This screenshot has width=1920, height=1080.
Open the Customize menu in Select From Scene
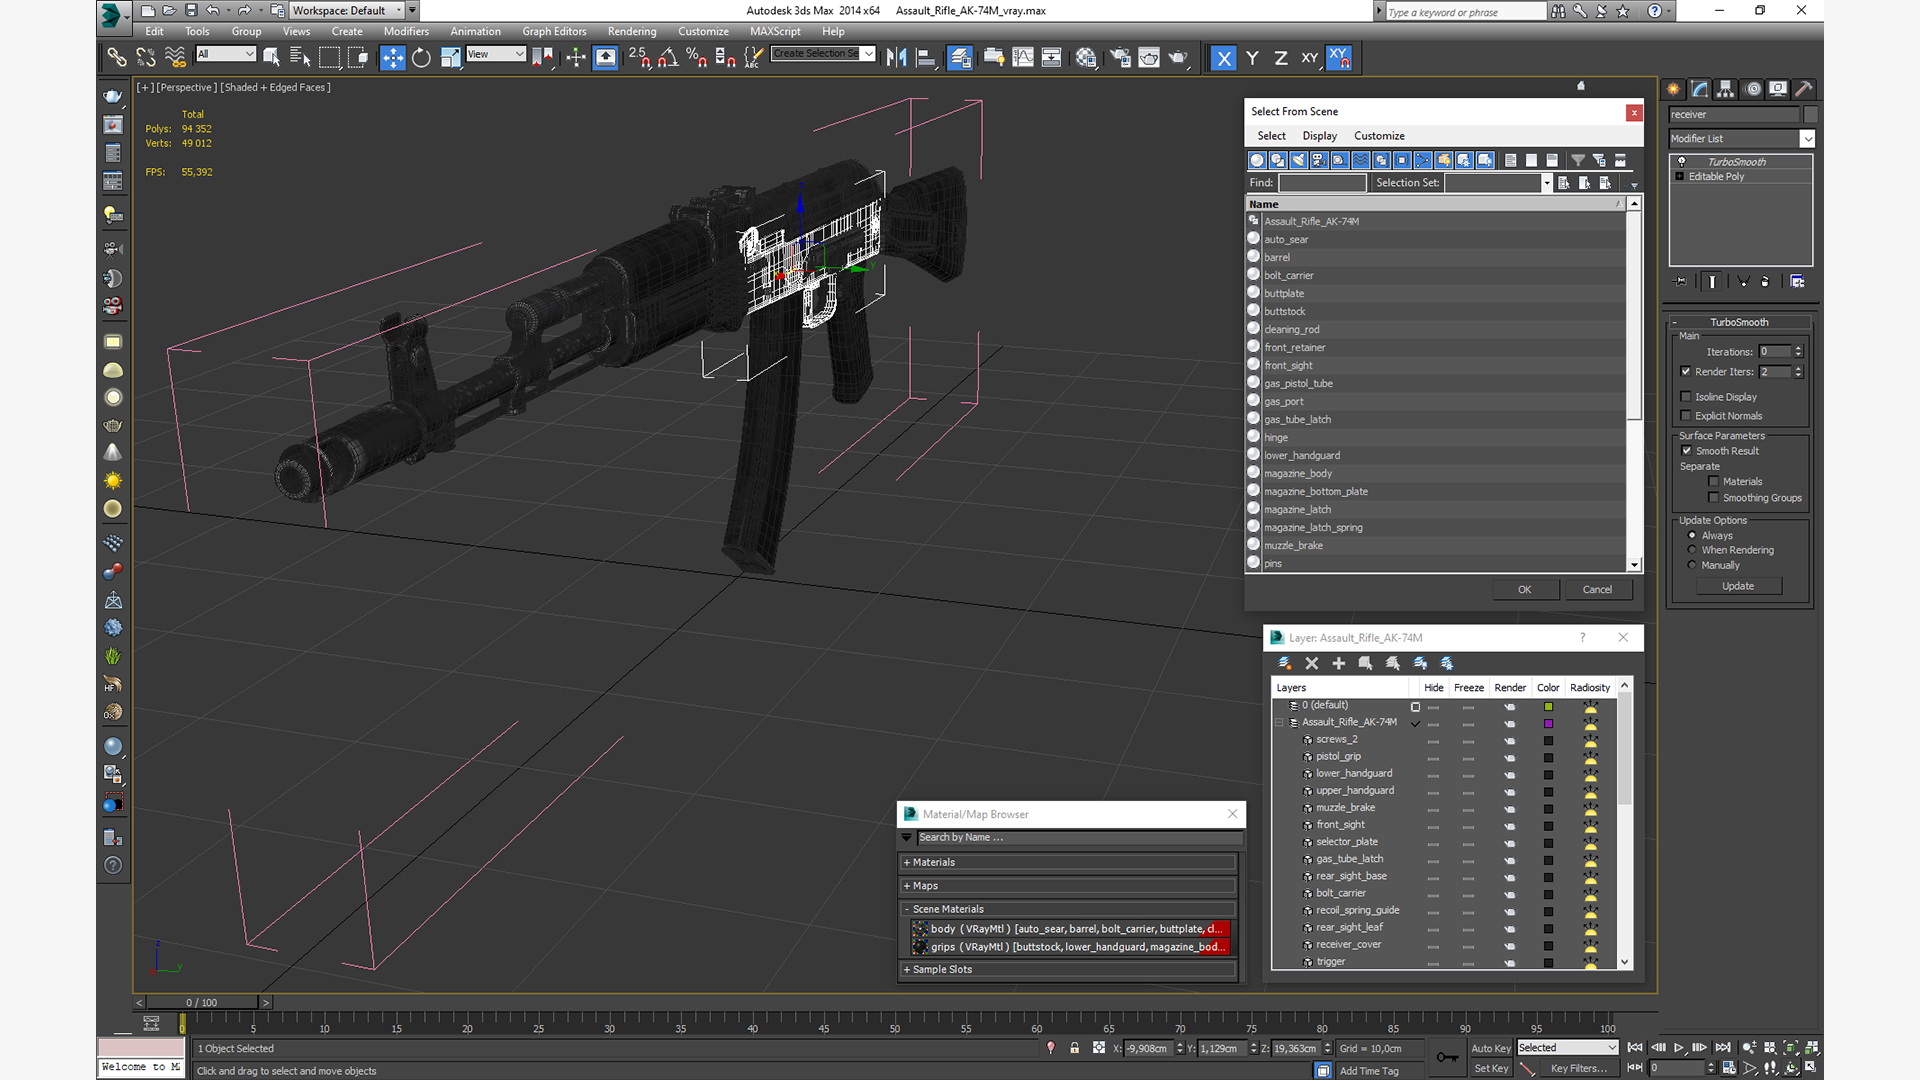(x=1379, y=136)
